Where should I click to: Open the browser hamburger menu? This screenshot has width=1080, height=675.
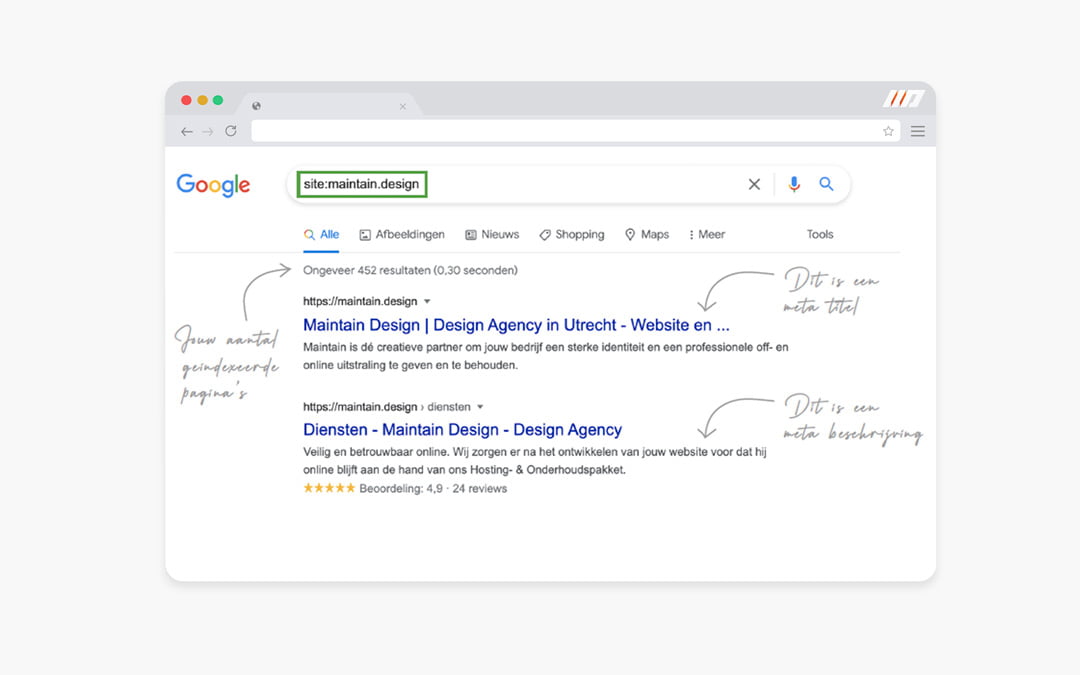tap(917, 131)
